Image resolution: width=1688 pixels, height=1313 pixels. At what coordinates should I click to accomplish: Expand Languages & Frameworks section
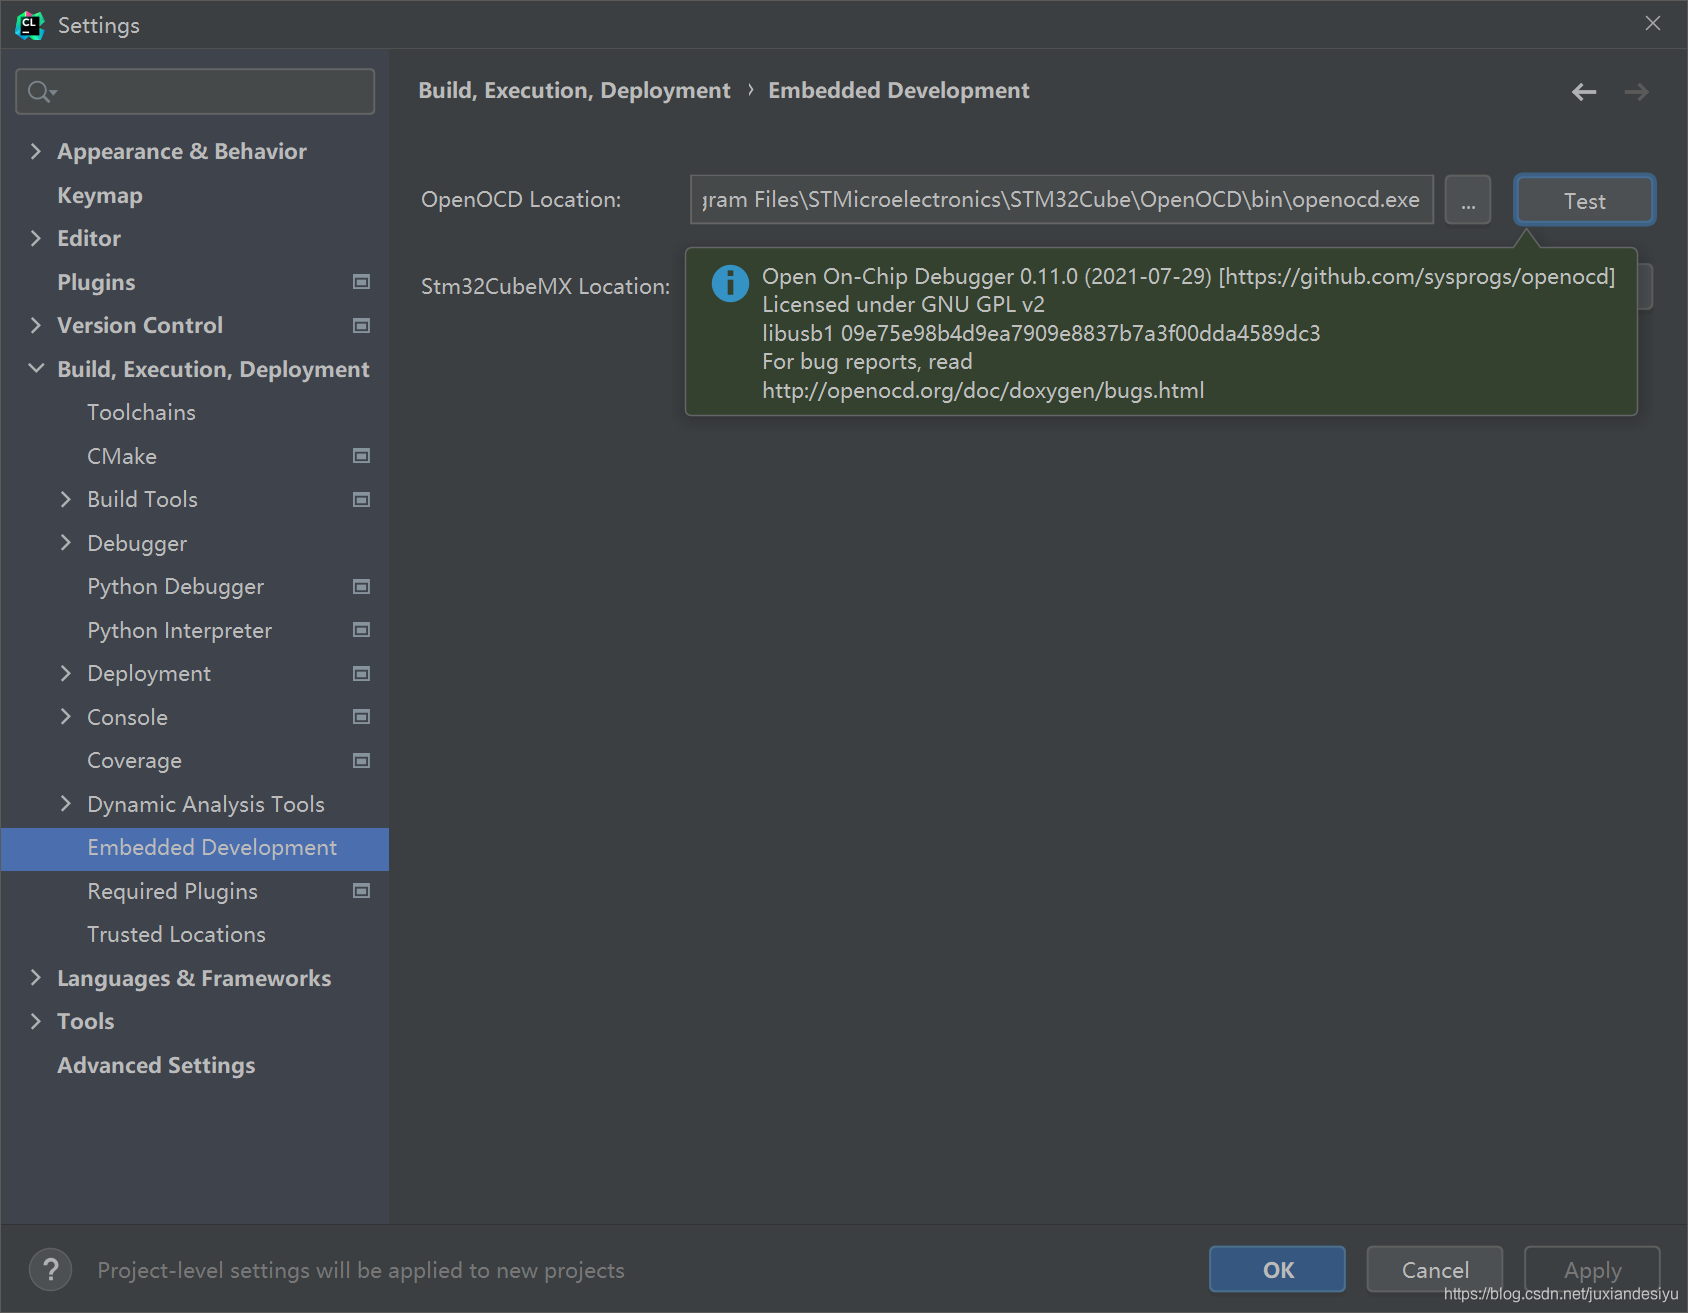[36, 978]
